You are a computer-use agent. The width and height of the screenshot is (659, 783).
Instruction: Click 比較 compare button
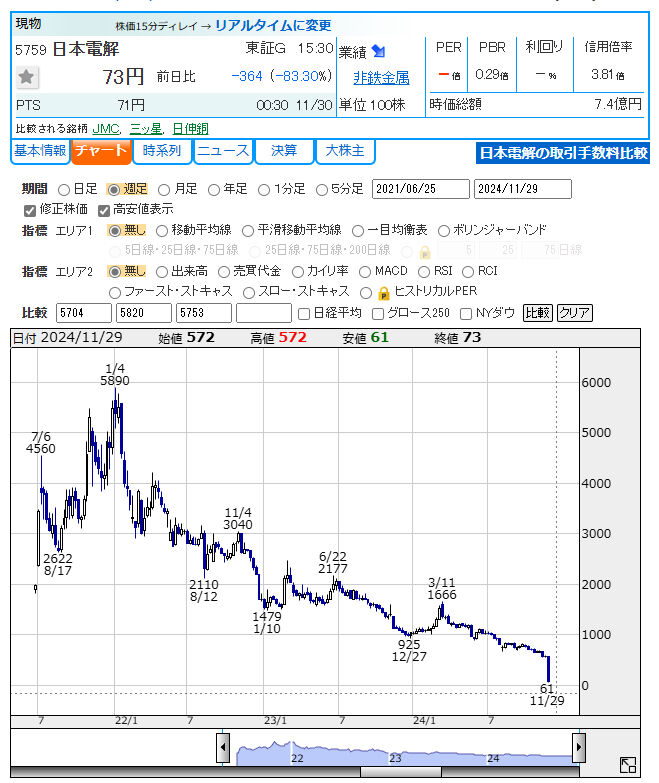point(538,313)
